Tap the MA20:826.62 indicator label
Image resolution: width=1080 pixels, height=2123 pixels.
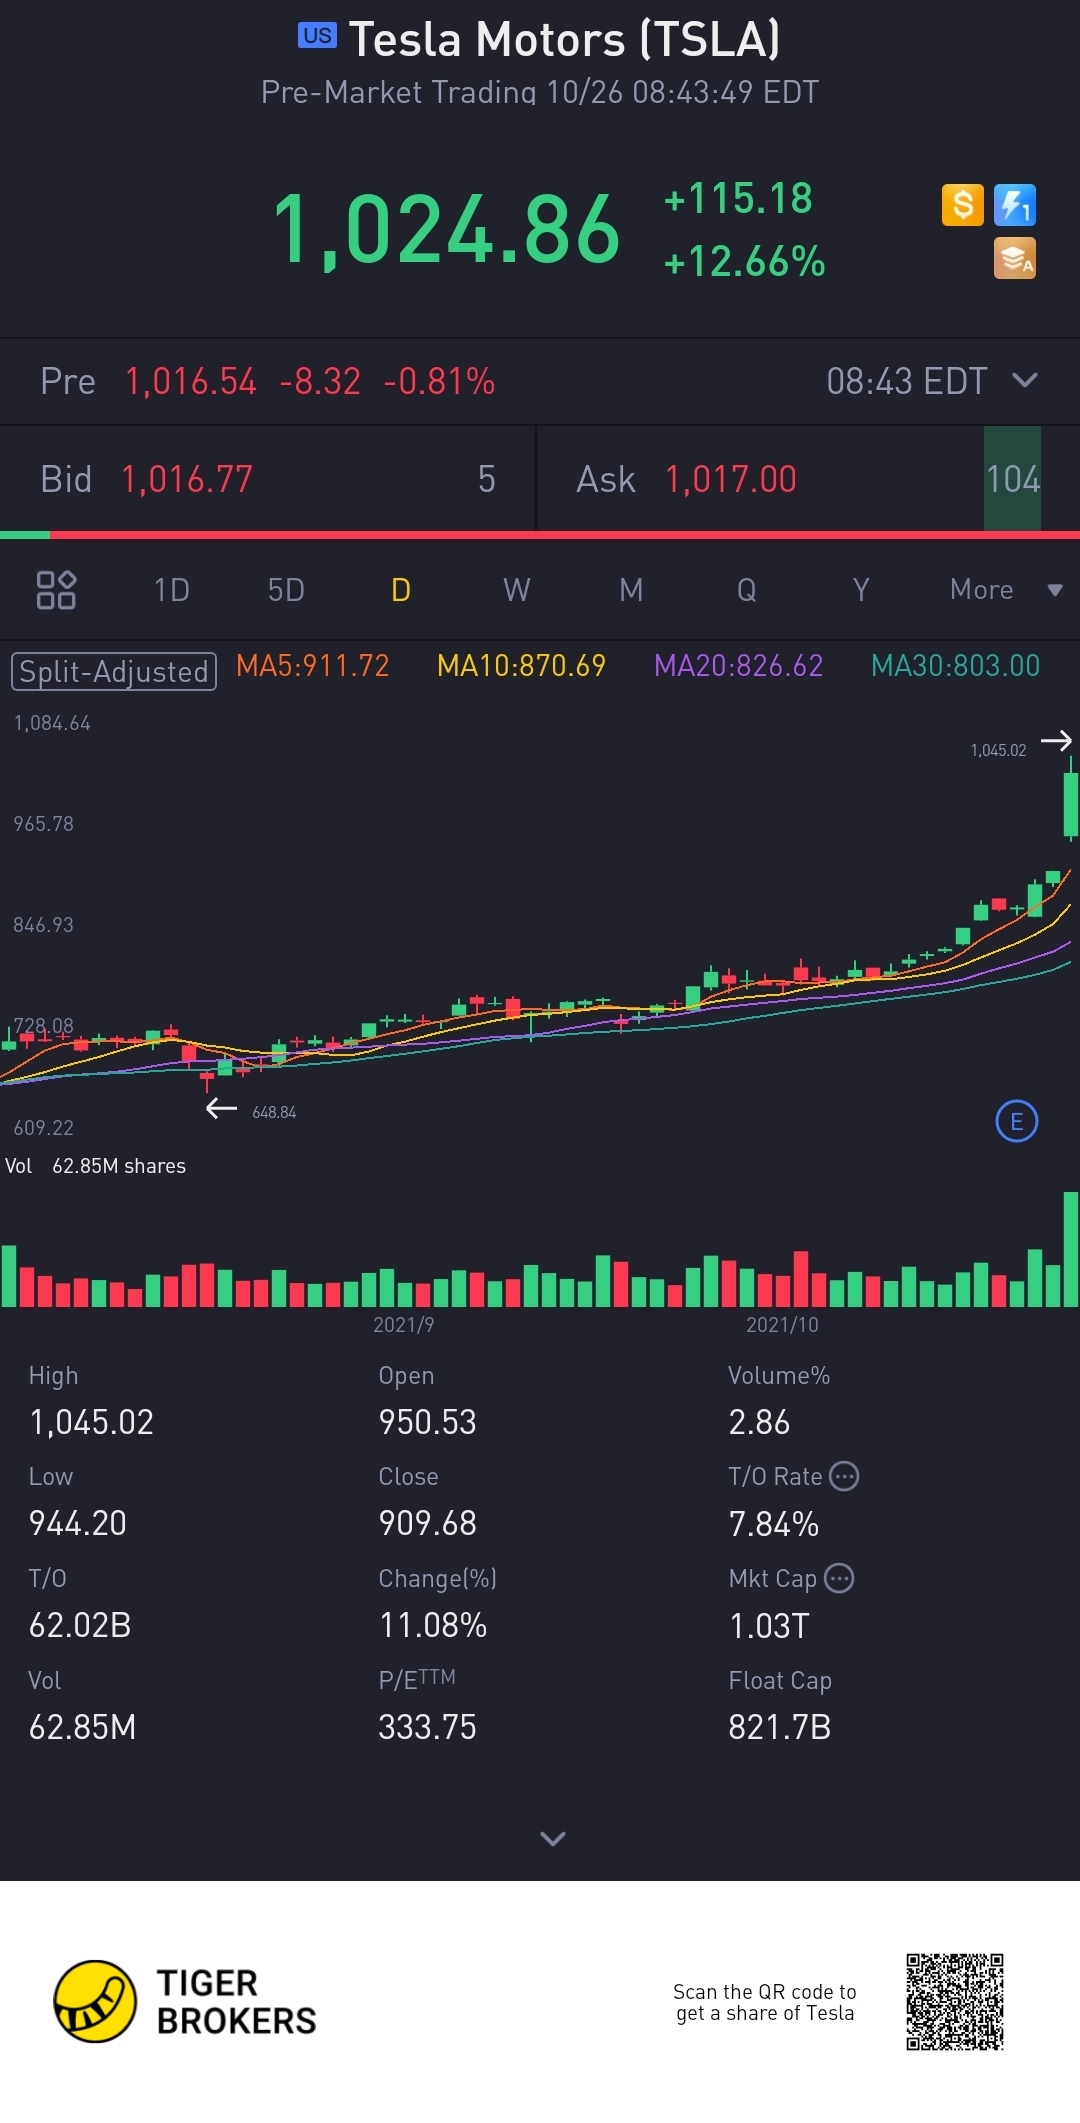(x=739, y=666)
